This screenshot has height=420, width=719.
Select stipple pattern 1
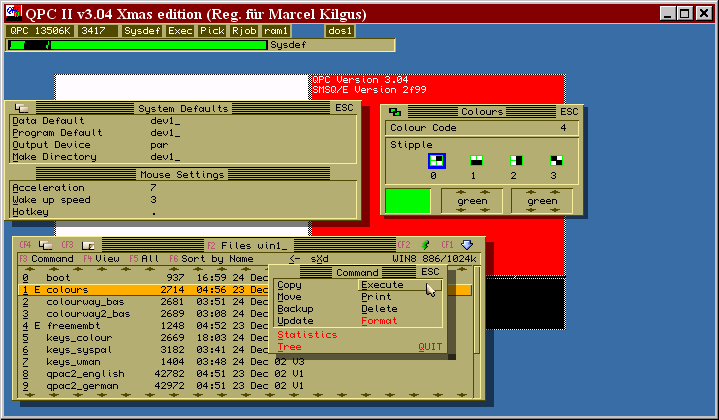point(477,160)
